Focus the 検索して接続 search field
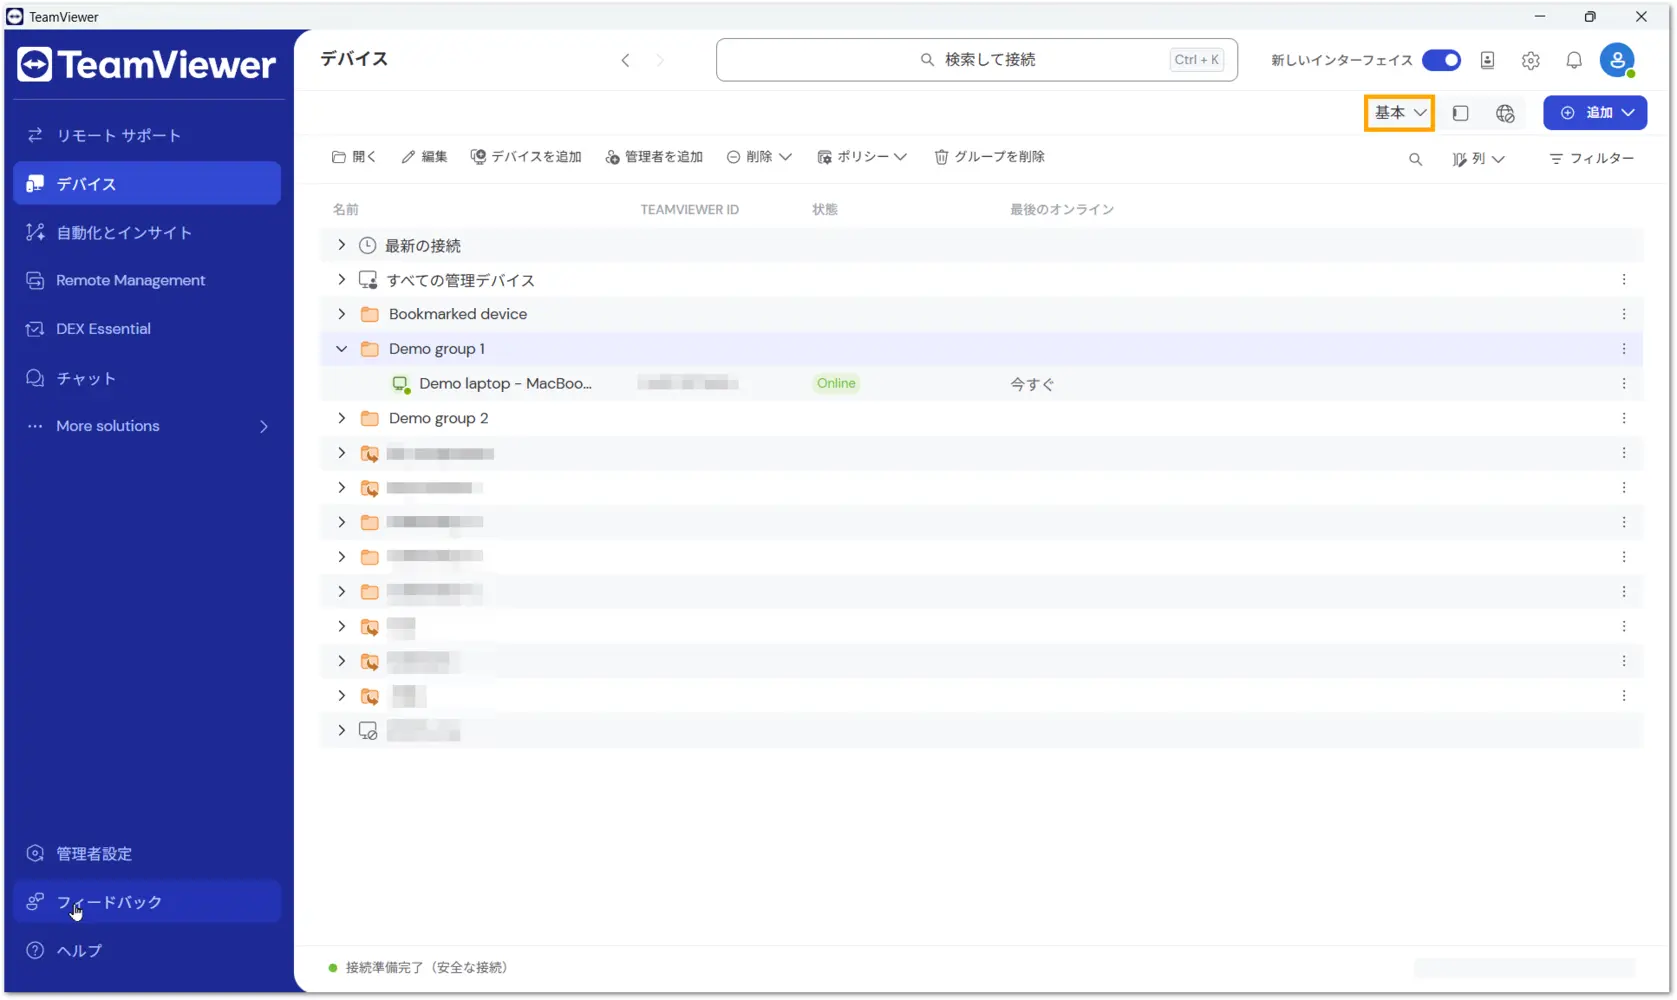 977,60
